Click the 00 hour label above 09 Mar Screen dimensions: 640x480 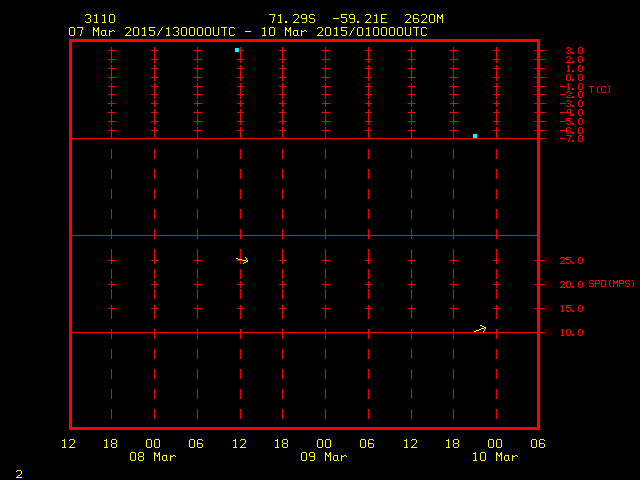point(324,444)
